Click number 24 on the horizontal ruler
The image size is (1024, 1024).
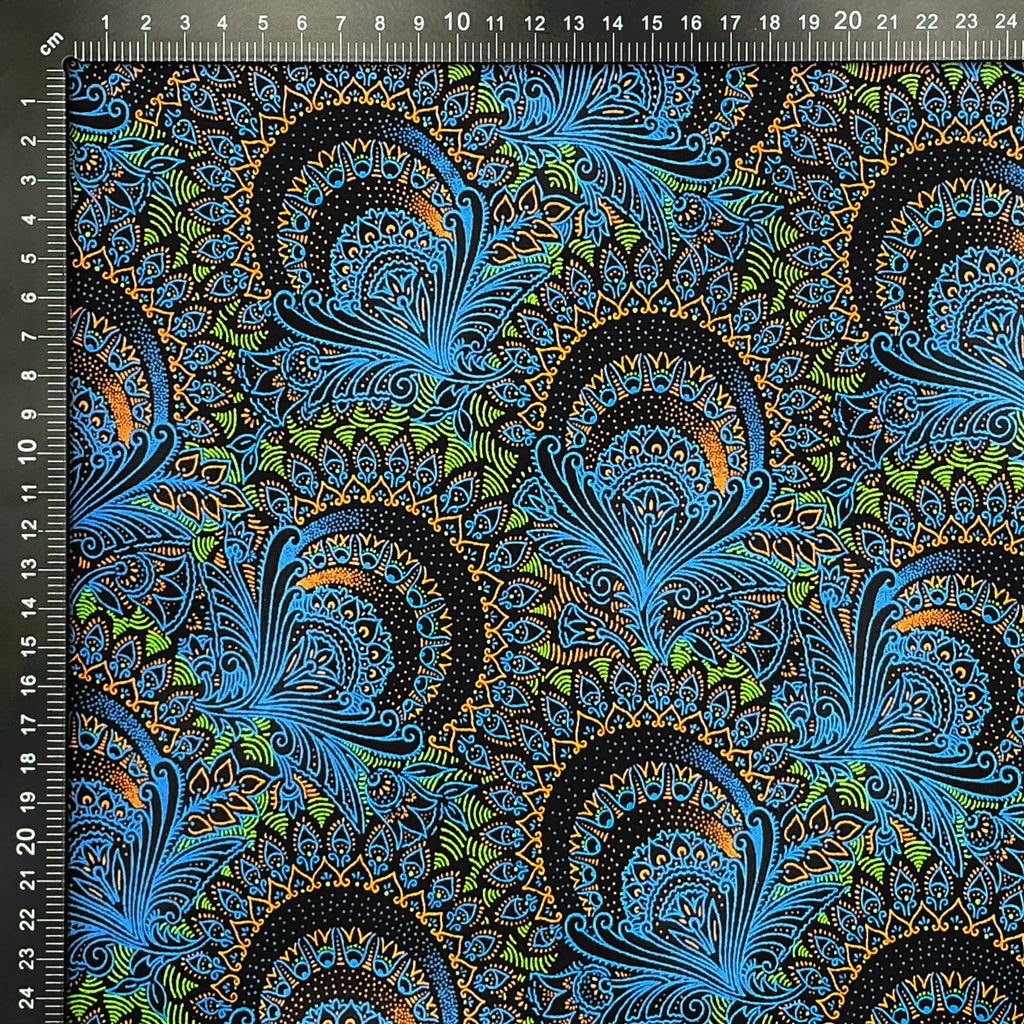click(x=1006, y=22)
